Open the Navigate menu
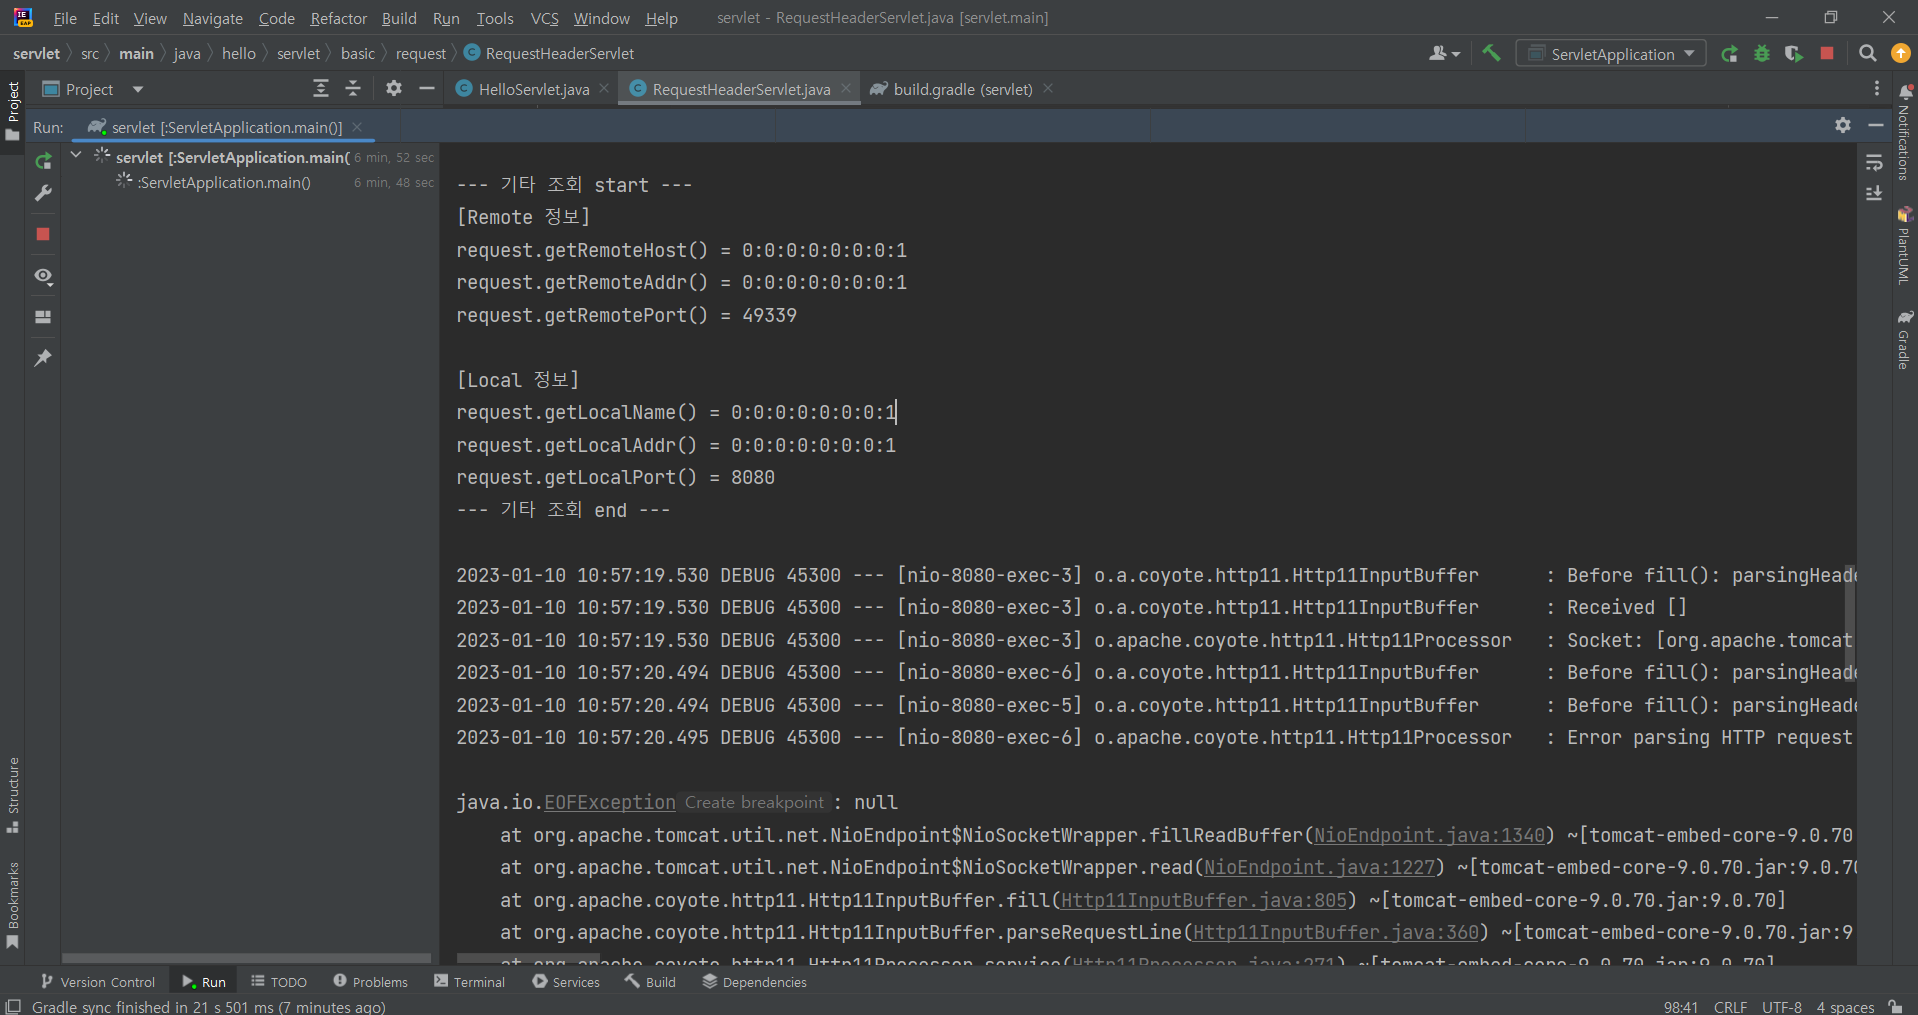This screenshot has height=1015, width=1918. click(x=212, y=18)
